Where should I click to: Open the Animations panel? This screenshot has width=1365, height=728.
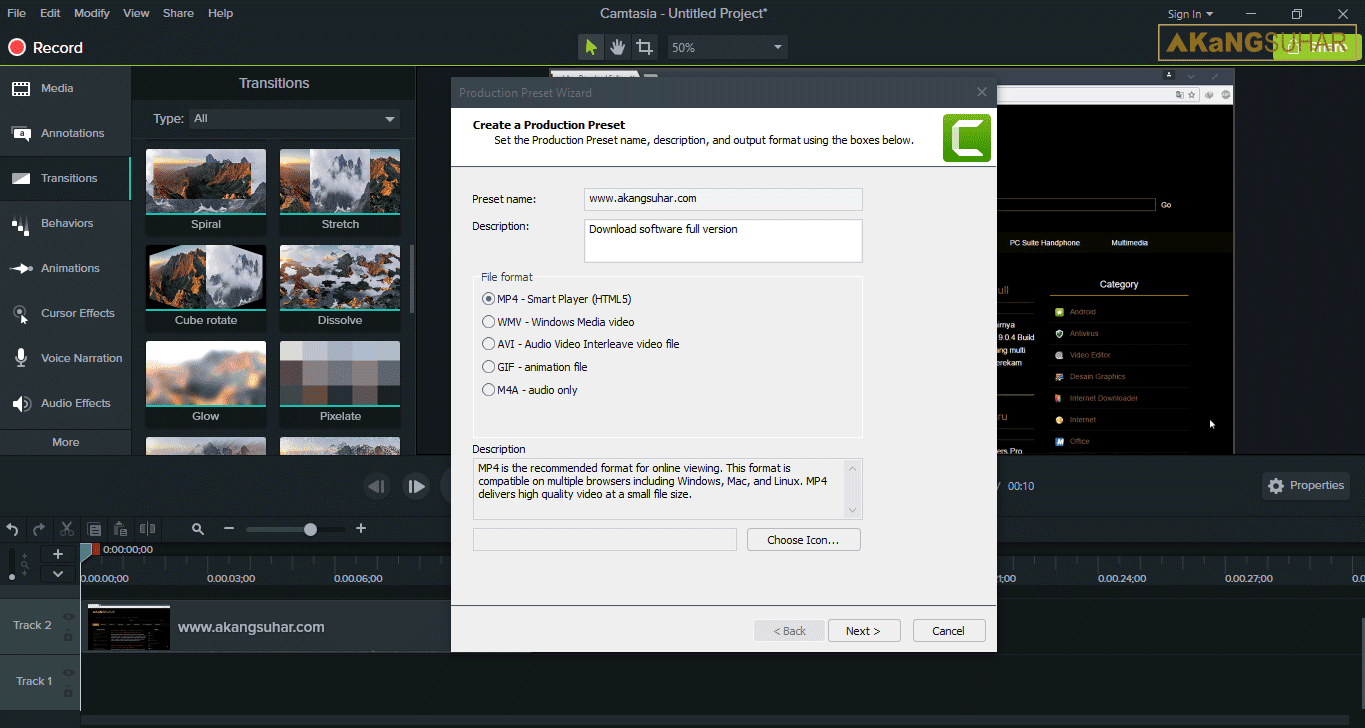click(65, 268)
